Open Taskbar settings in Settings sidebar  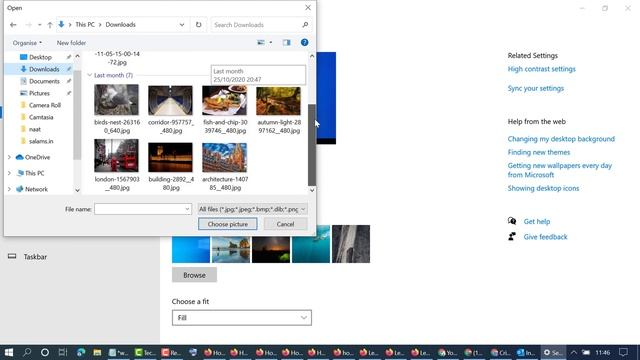click(x=35, y=257)
